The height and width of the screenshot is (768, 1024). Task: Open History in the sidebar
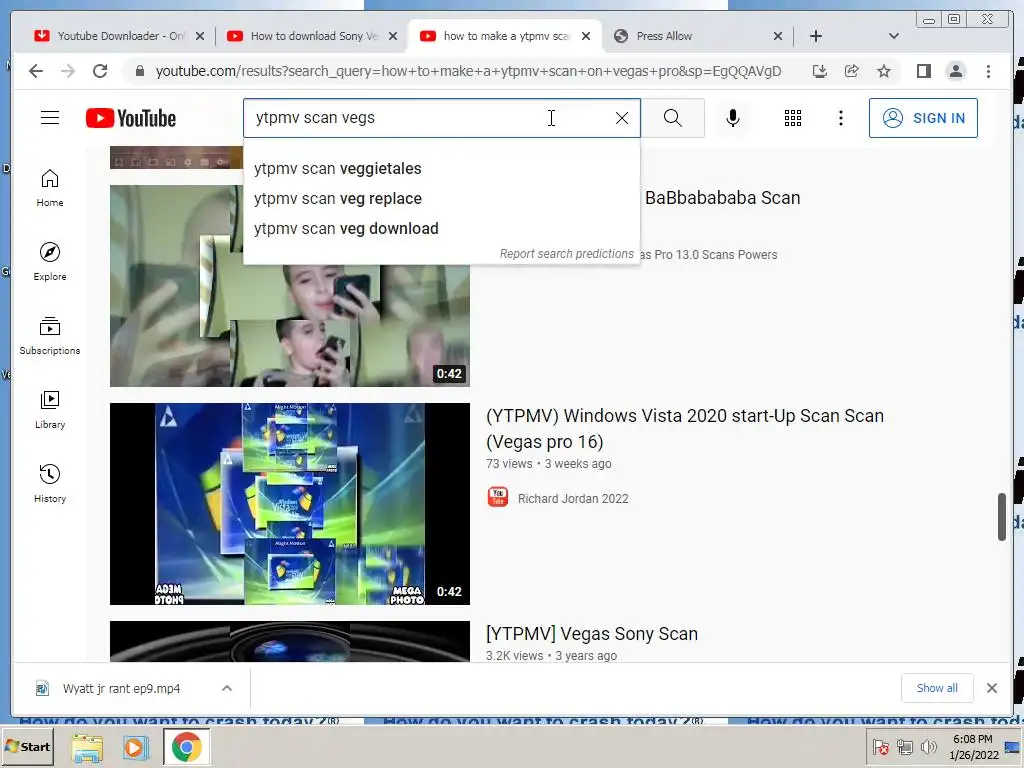click(50, 484)
